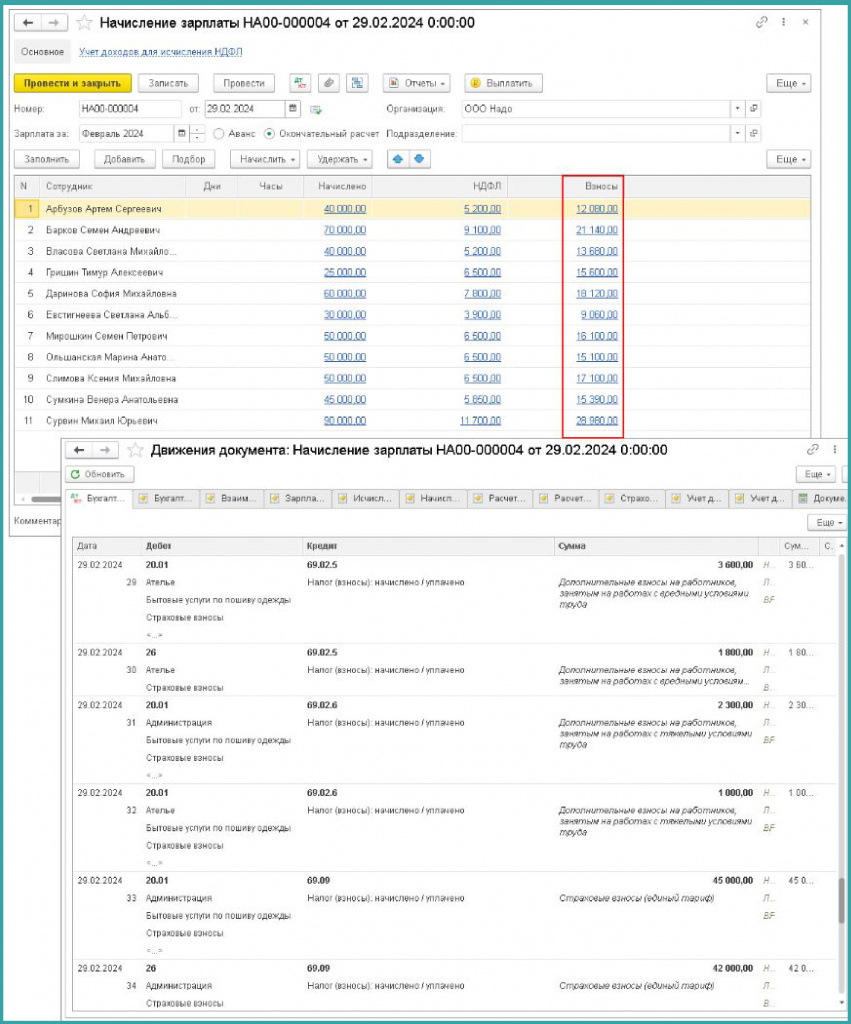Show Дт/Кт postings via the toolbar icon
Viewport: 851px width, 1024px height.
300,83
